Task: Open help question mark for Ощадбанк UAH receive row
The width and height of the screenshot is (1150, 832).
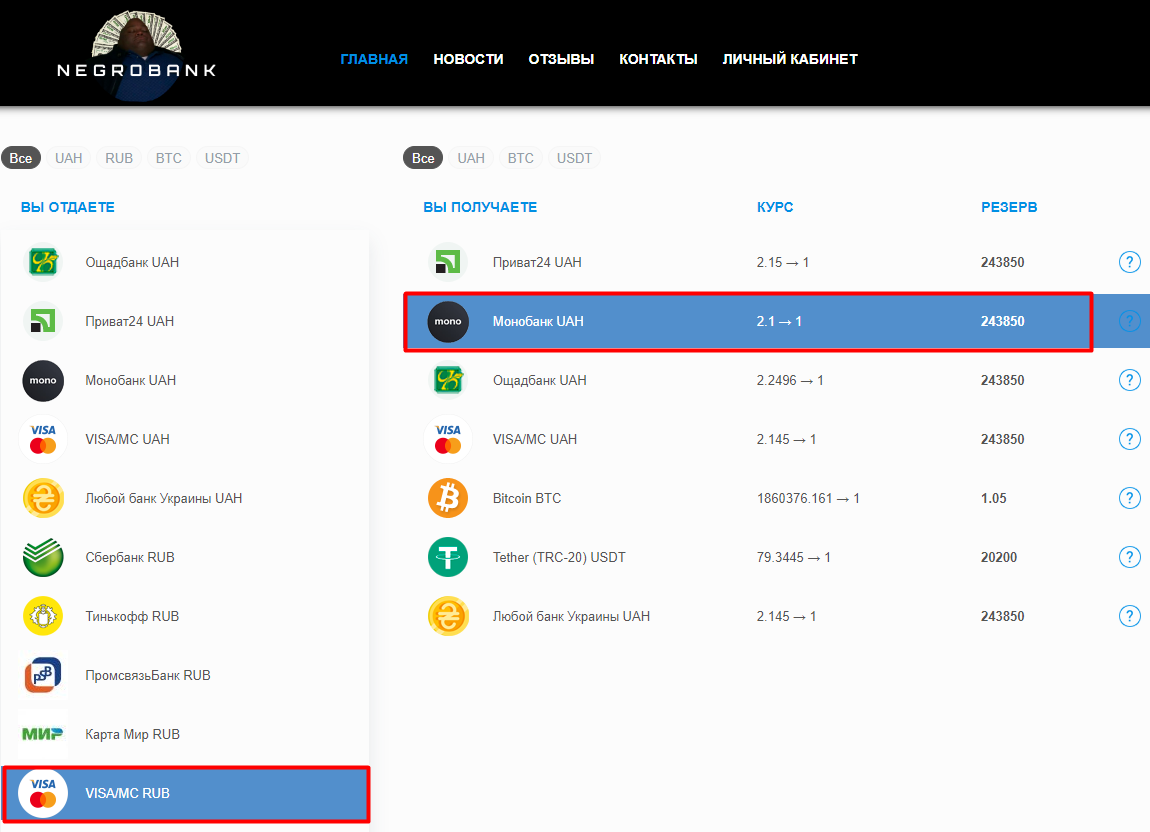Action: pyautogui.click(x=1129, y=380)
